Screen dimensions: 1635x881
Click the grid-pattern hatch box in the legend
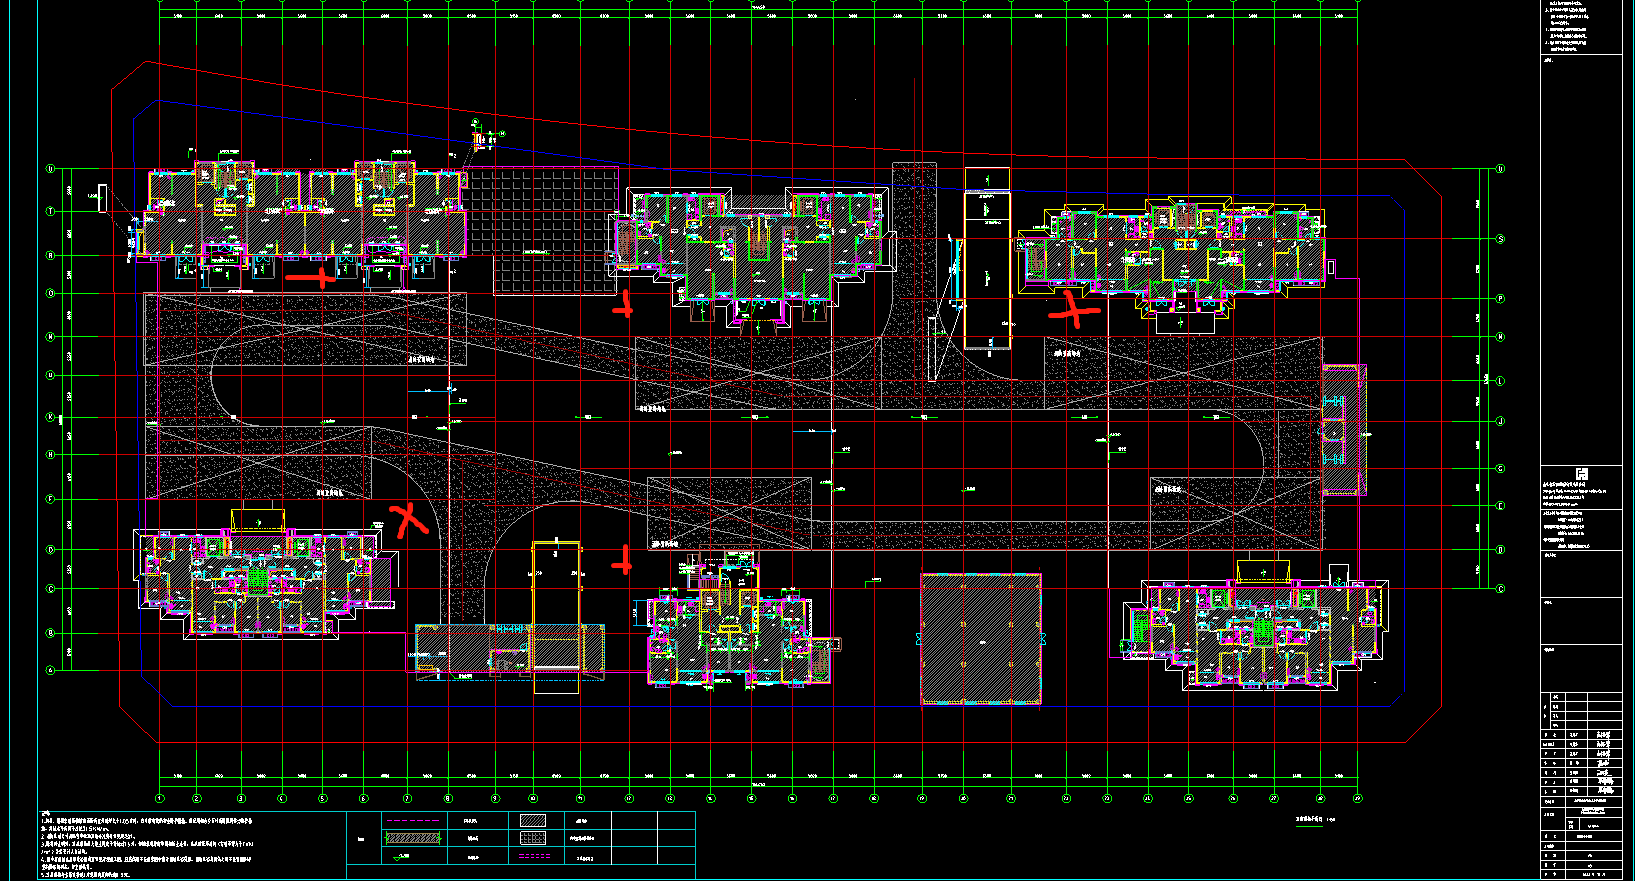pos(534,838)
